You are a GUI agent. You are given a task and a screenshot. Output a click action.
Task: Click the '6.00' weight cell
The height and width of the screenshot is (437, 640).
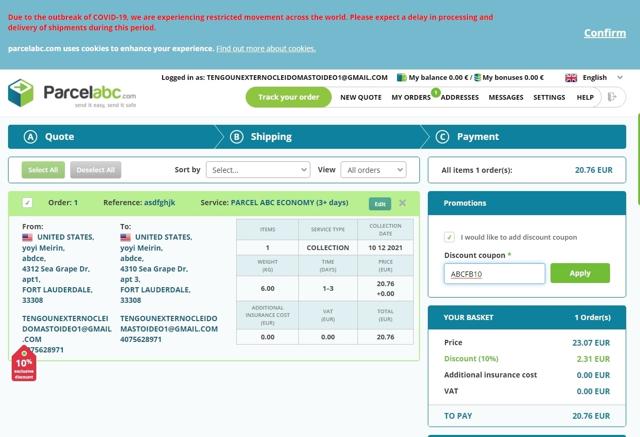(x=267, y=288)
